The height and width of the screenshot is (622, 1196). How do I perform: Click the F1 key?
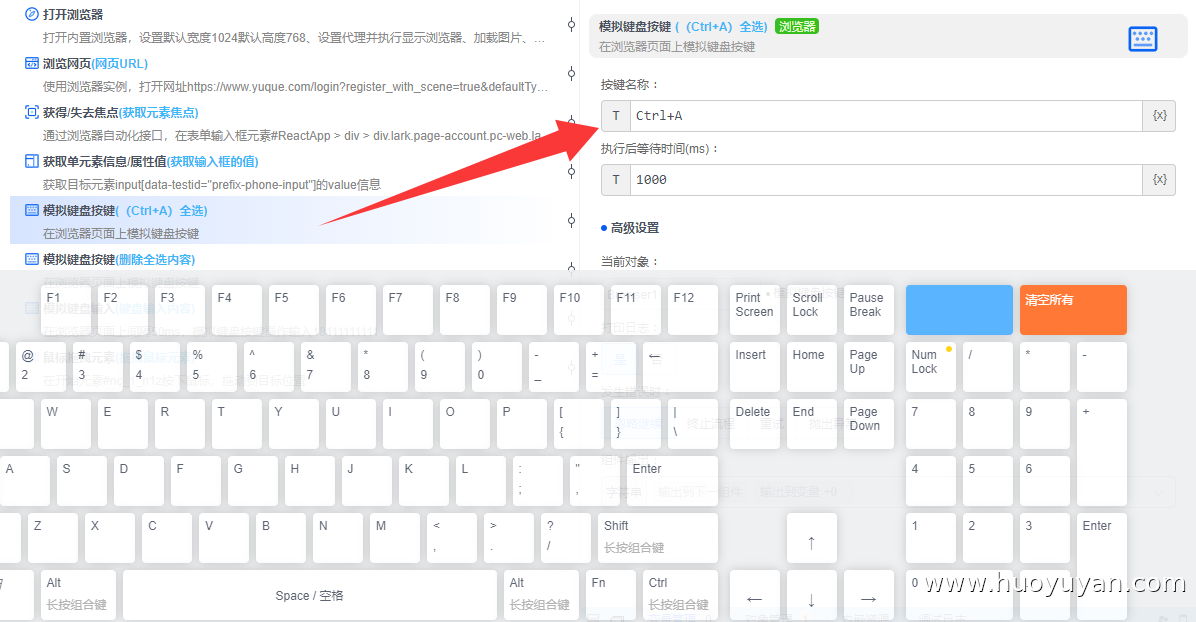tap(66, 310)
